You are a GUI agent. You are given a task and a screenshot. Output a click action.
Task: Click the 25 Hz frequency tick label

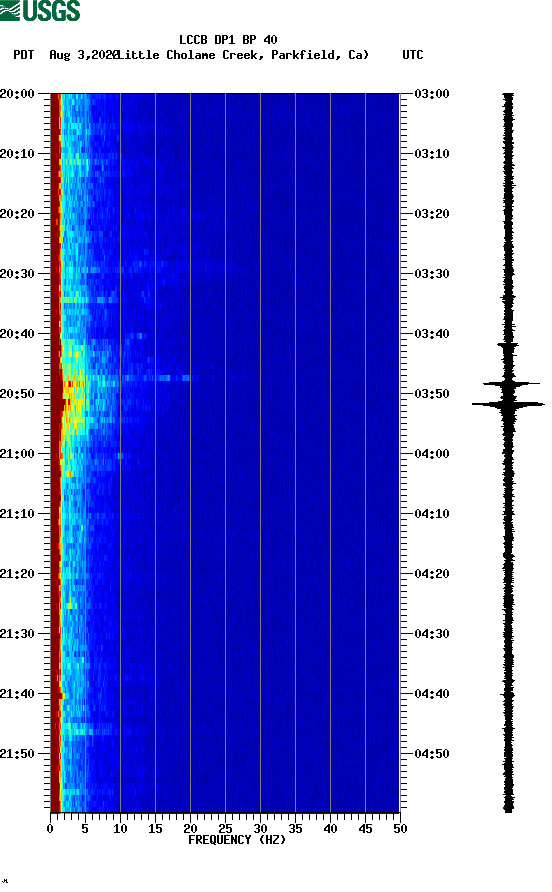[x=225, y=829]
